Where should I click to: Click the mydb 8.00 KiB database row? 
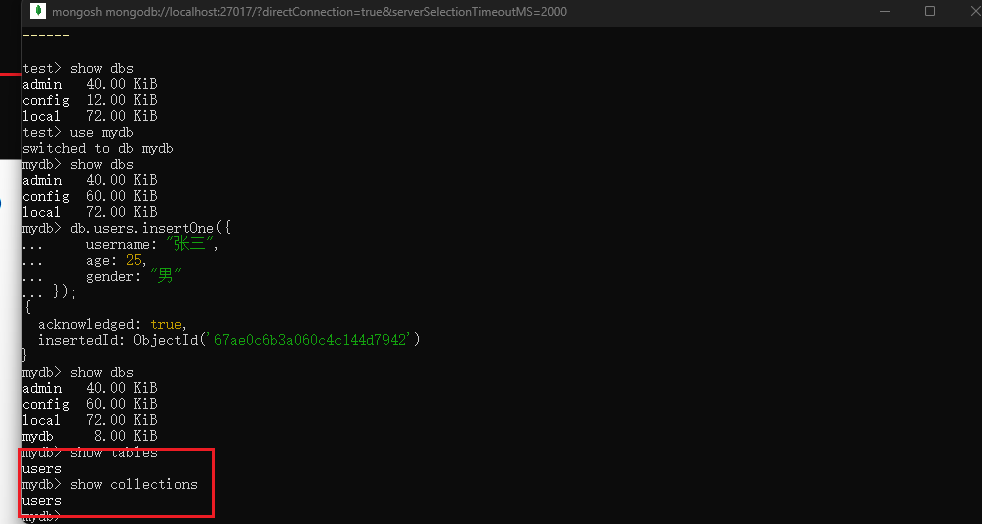pos(90,436)
